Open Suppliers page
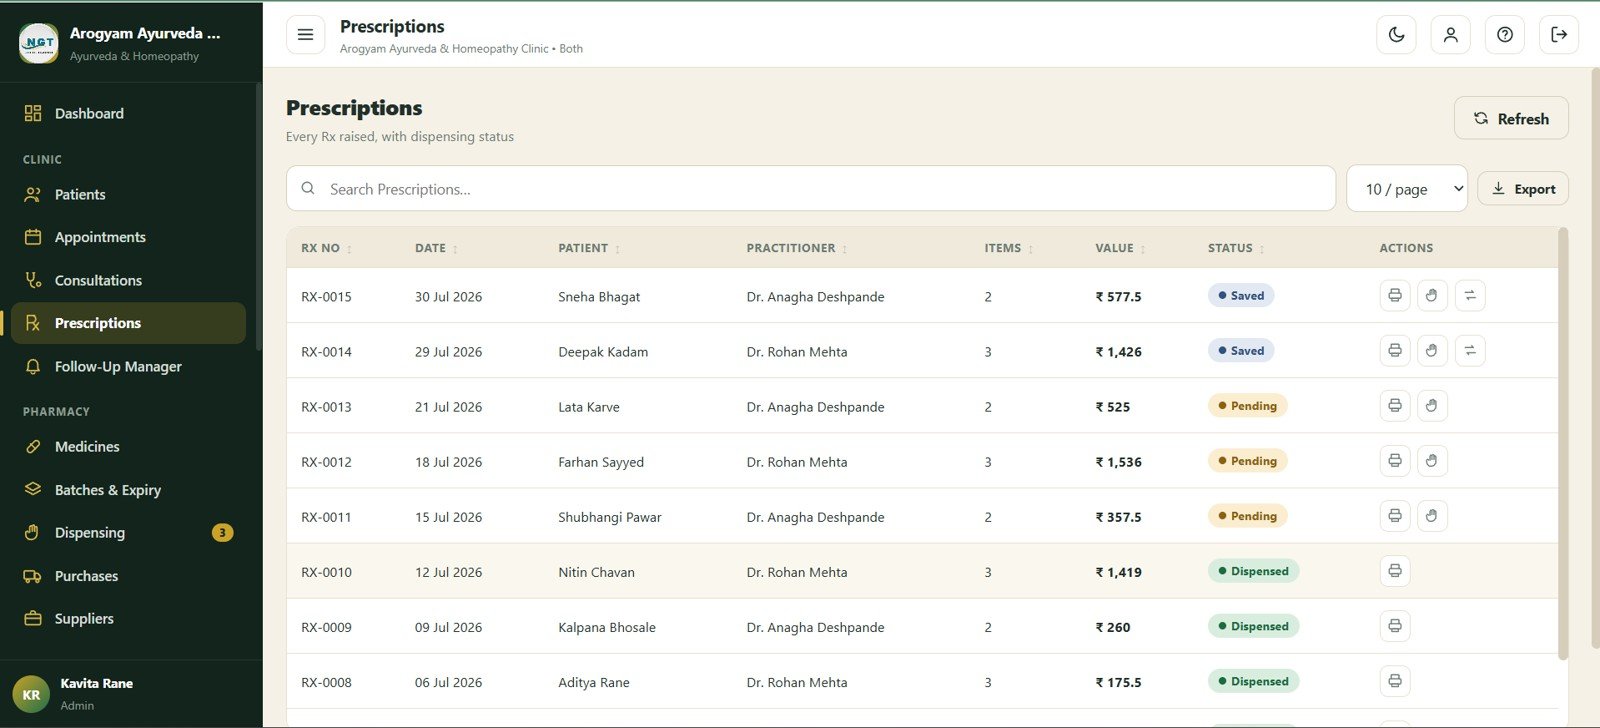This screenshot has width=1600, height=728. 128,618
